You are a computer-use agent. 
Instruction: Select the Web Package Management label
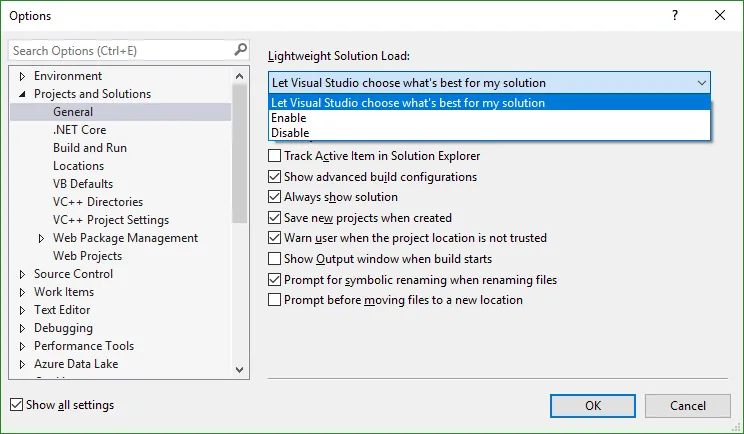pos(125,238)
